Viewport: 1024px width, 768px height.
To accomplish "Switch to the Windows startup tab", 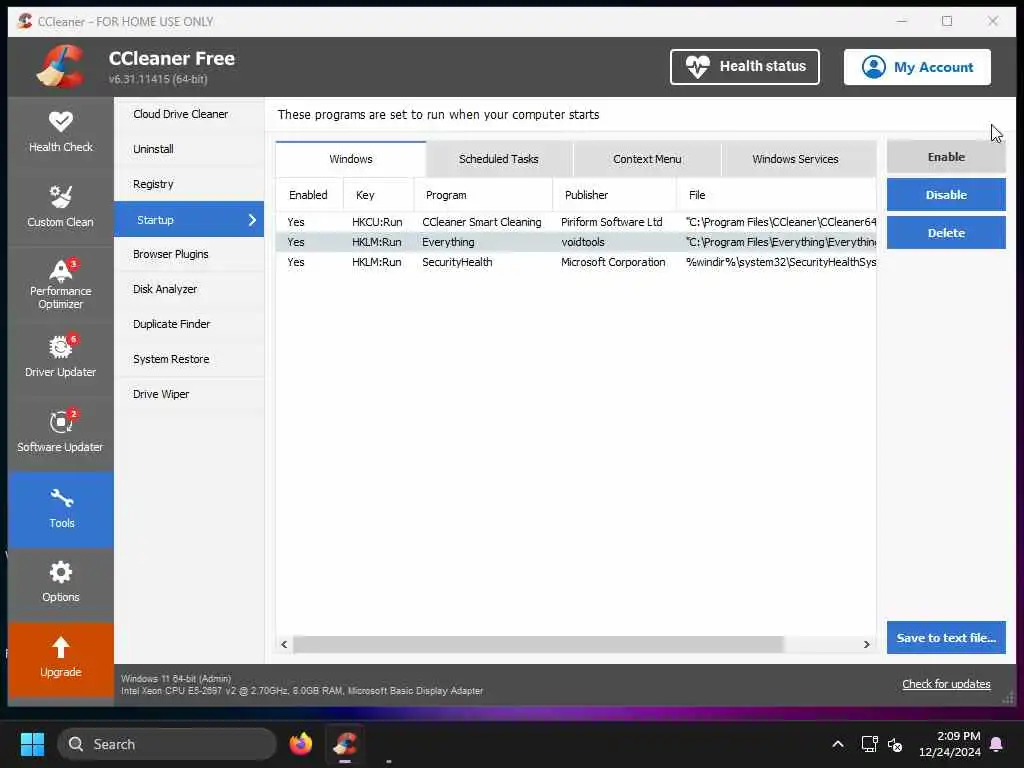I will point(351,159).
